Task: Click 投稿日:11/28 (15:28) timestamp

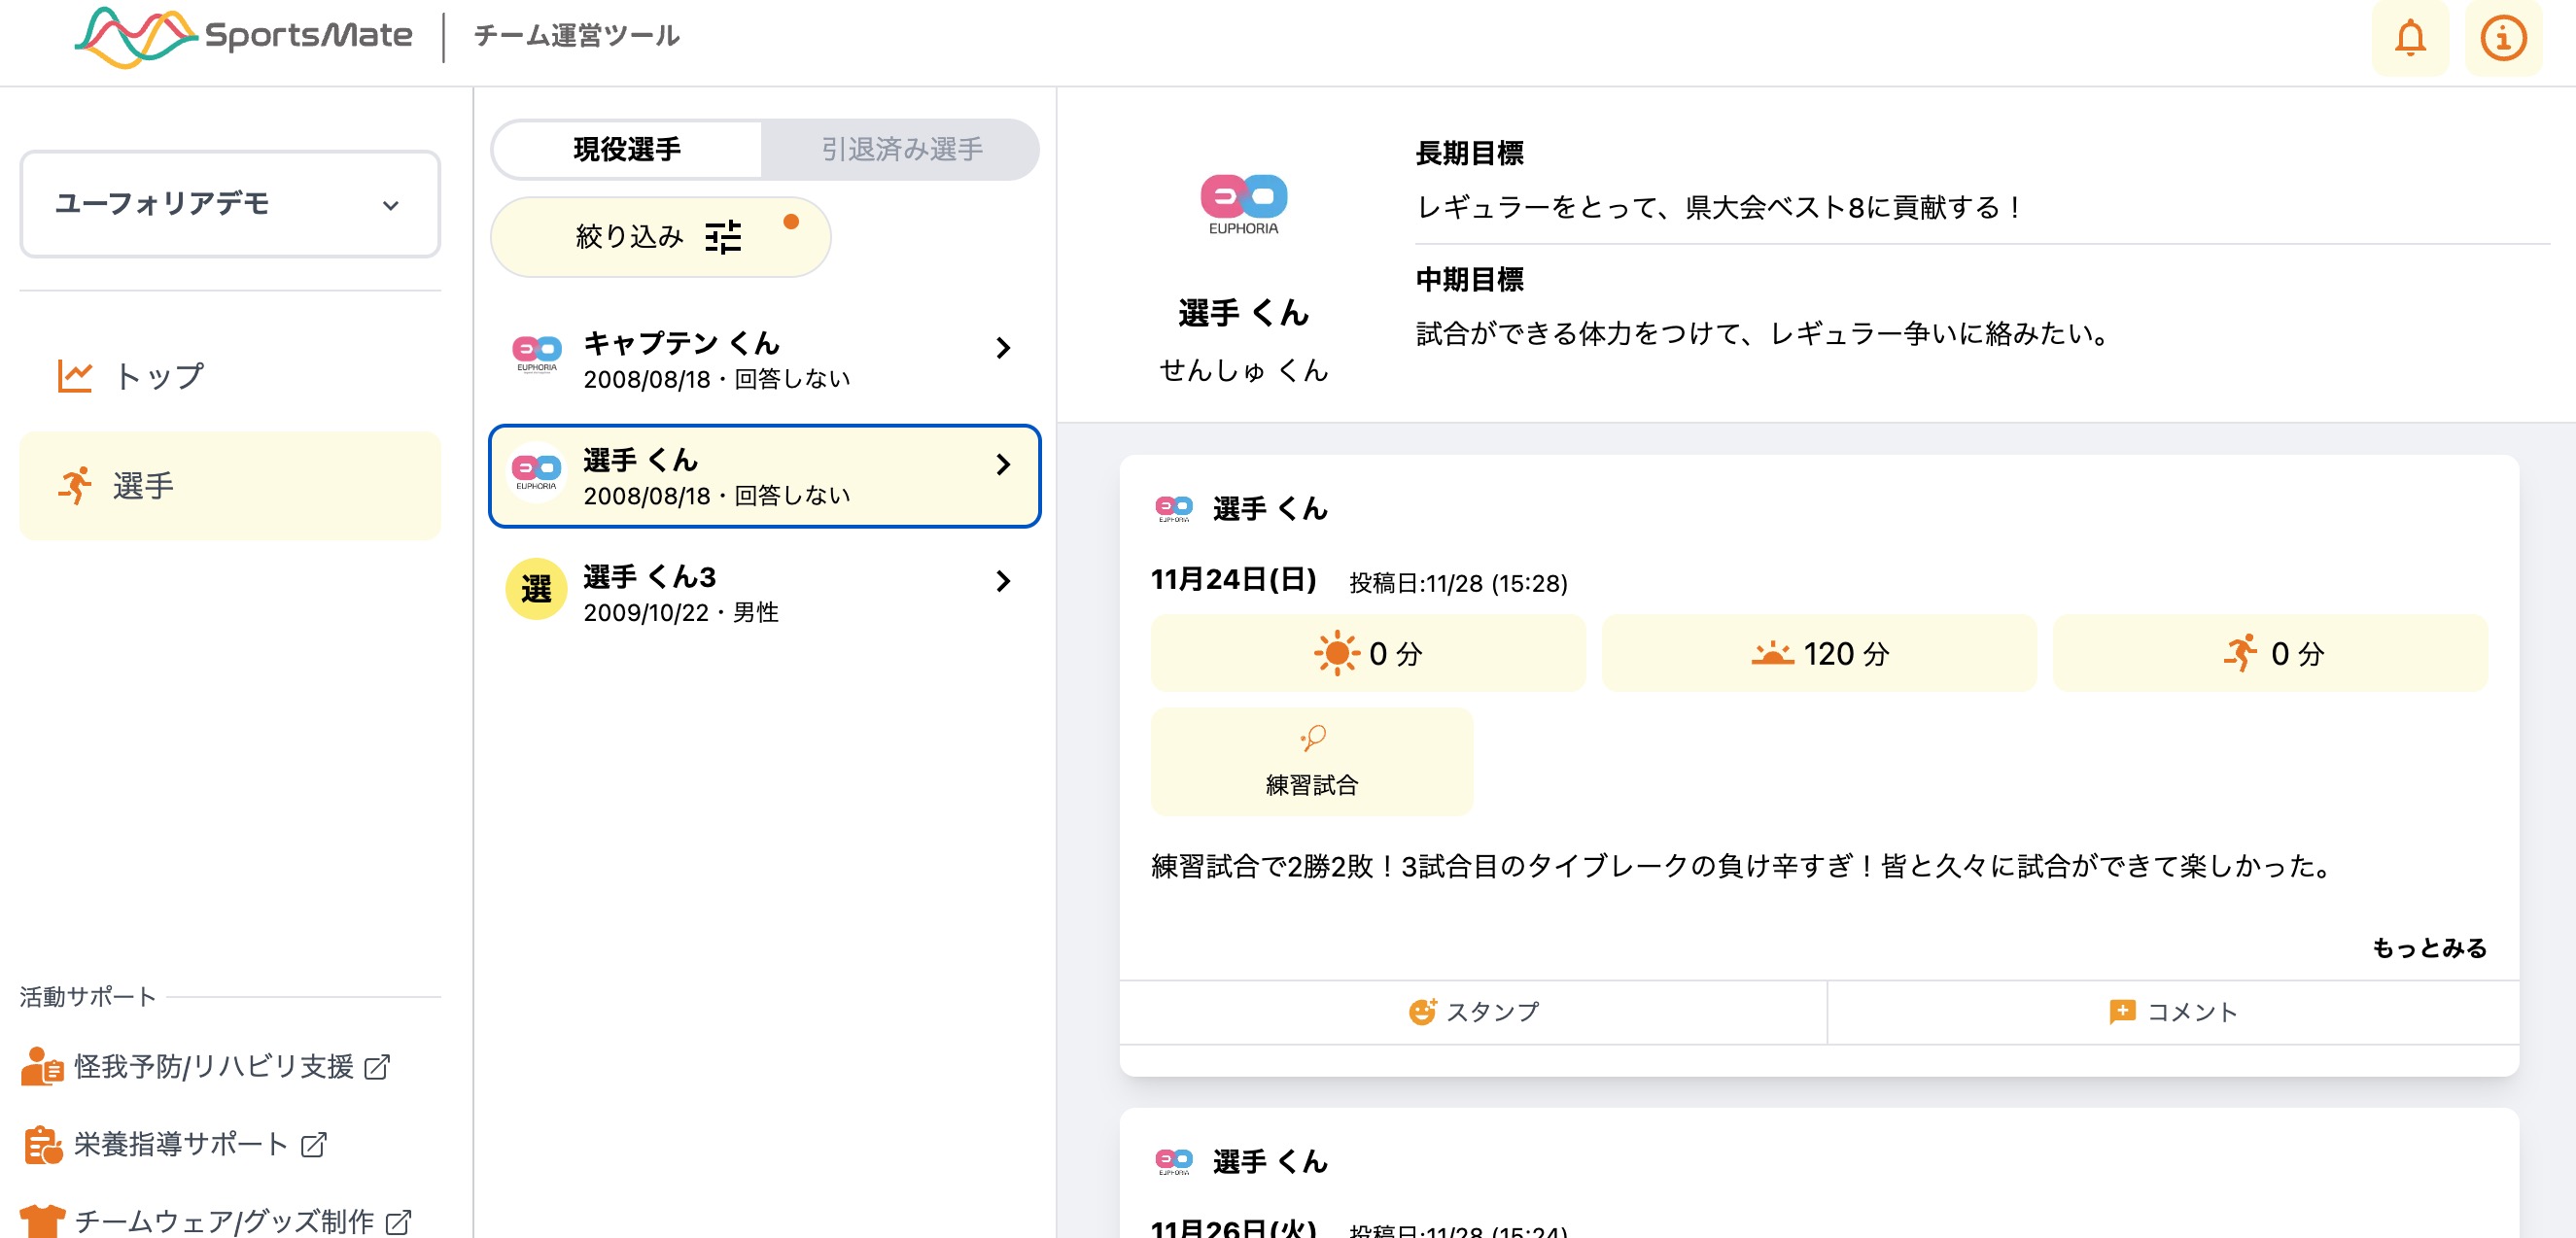Action: (1458, 584)
